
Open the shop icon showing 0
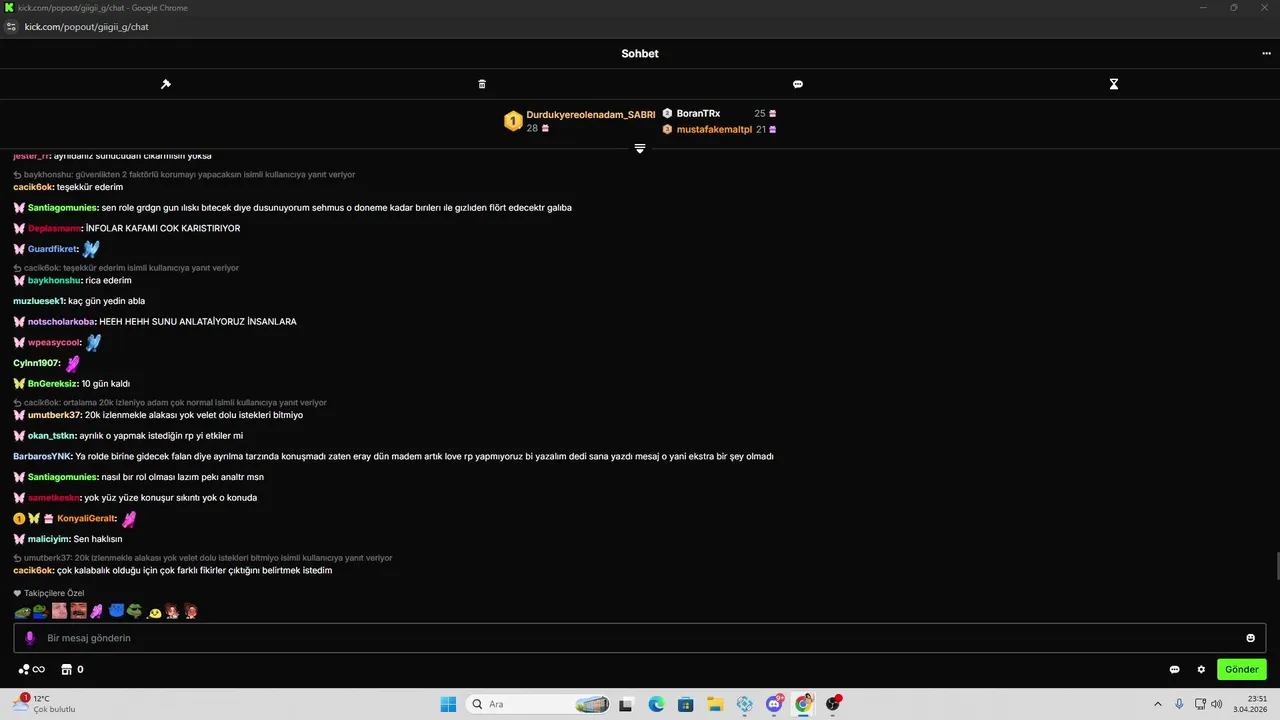click(x=72, y=669)
